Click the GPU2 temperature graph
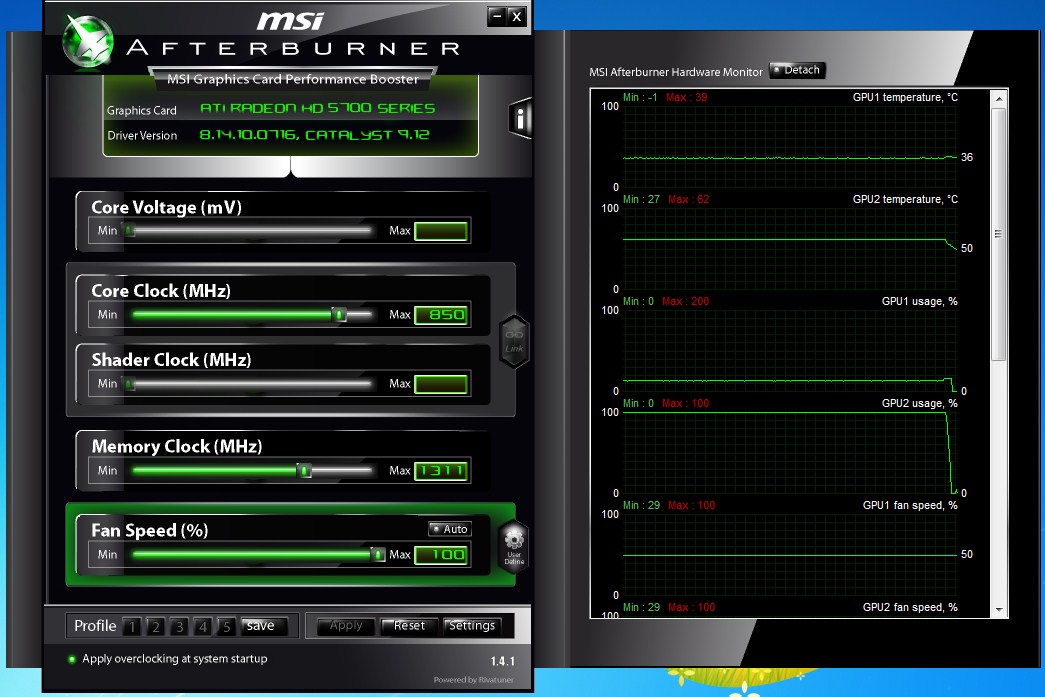The height and width of the screenshot is (697, 1045). click(790, 249)
